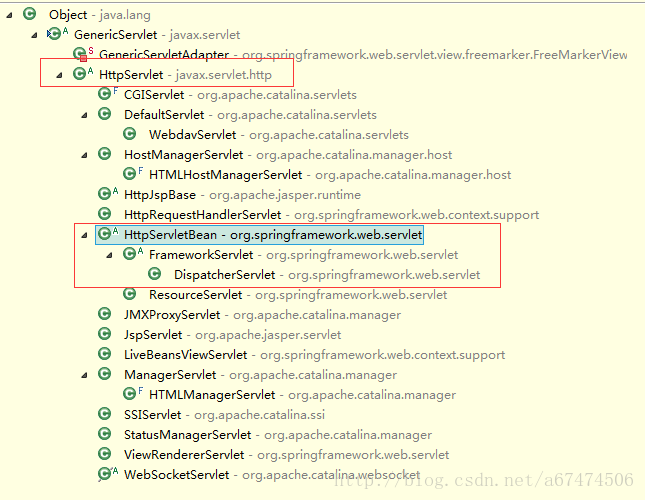Select the JMXProxyServlet entry
Screen dimensions: 645x500
262,314
